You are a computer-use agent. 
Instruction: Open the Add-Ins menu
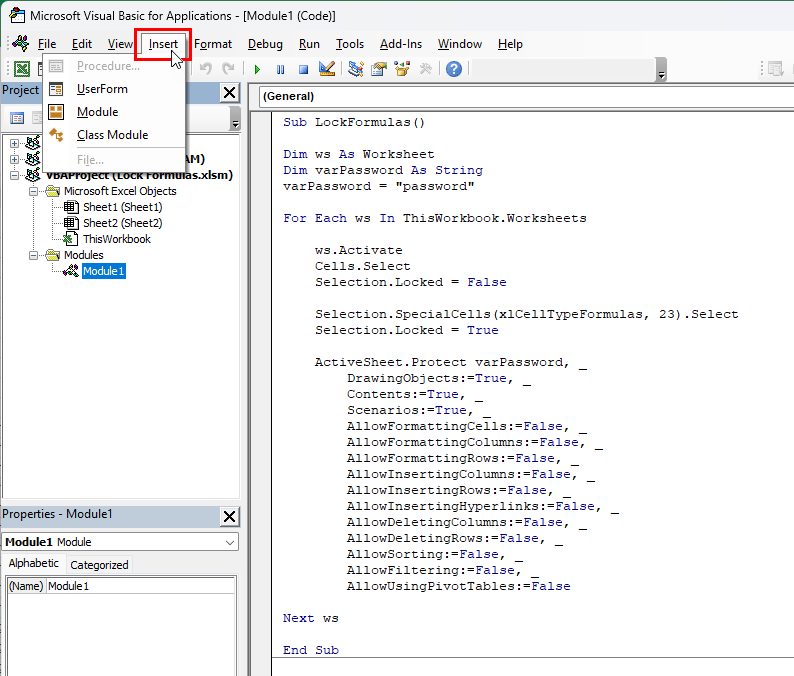[401, 44]
